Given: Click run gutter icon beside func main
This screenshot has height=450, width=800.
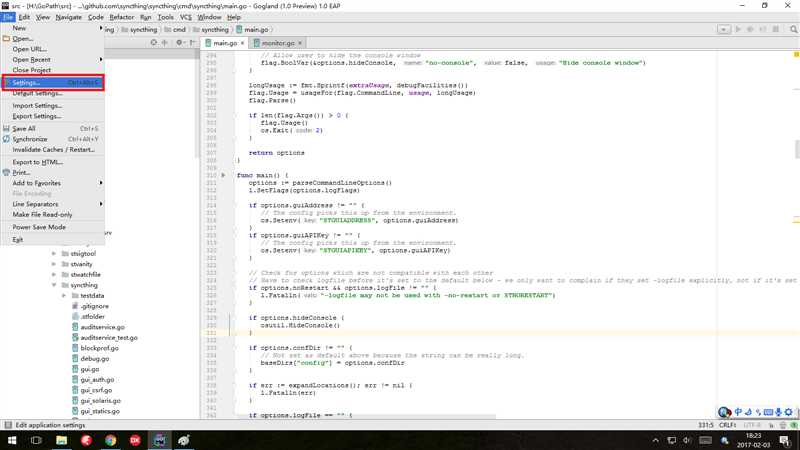Looking at the screenshot, I should click(x=223, y=175).
